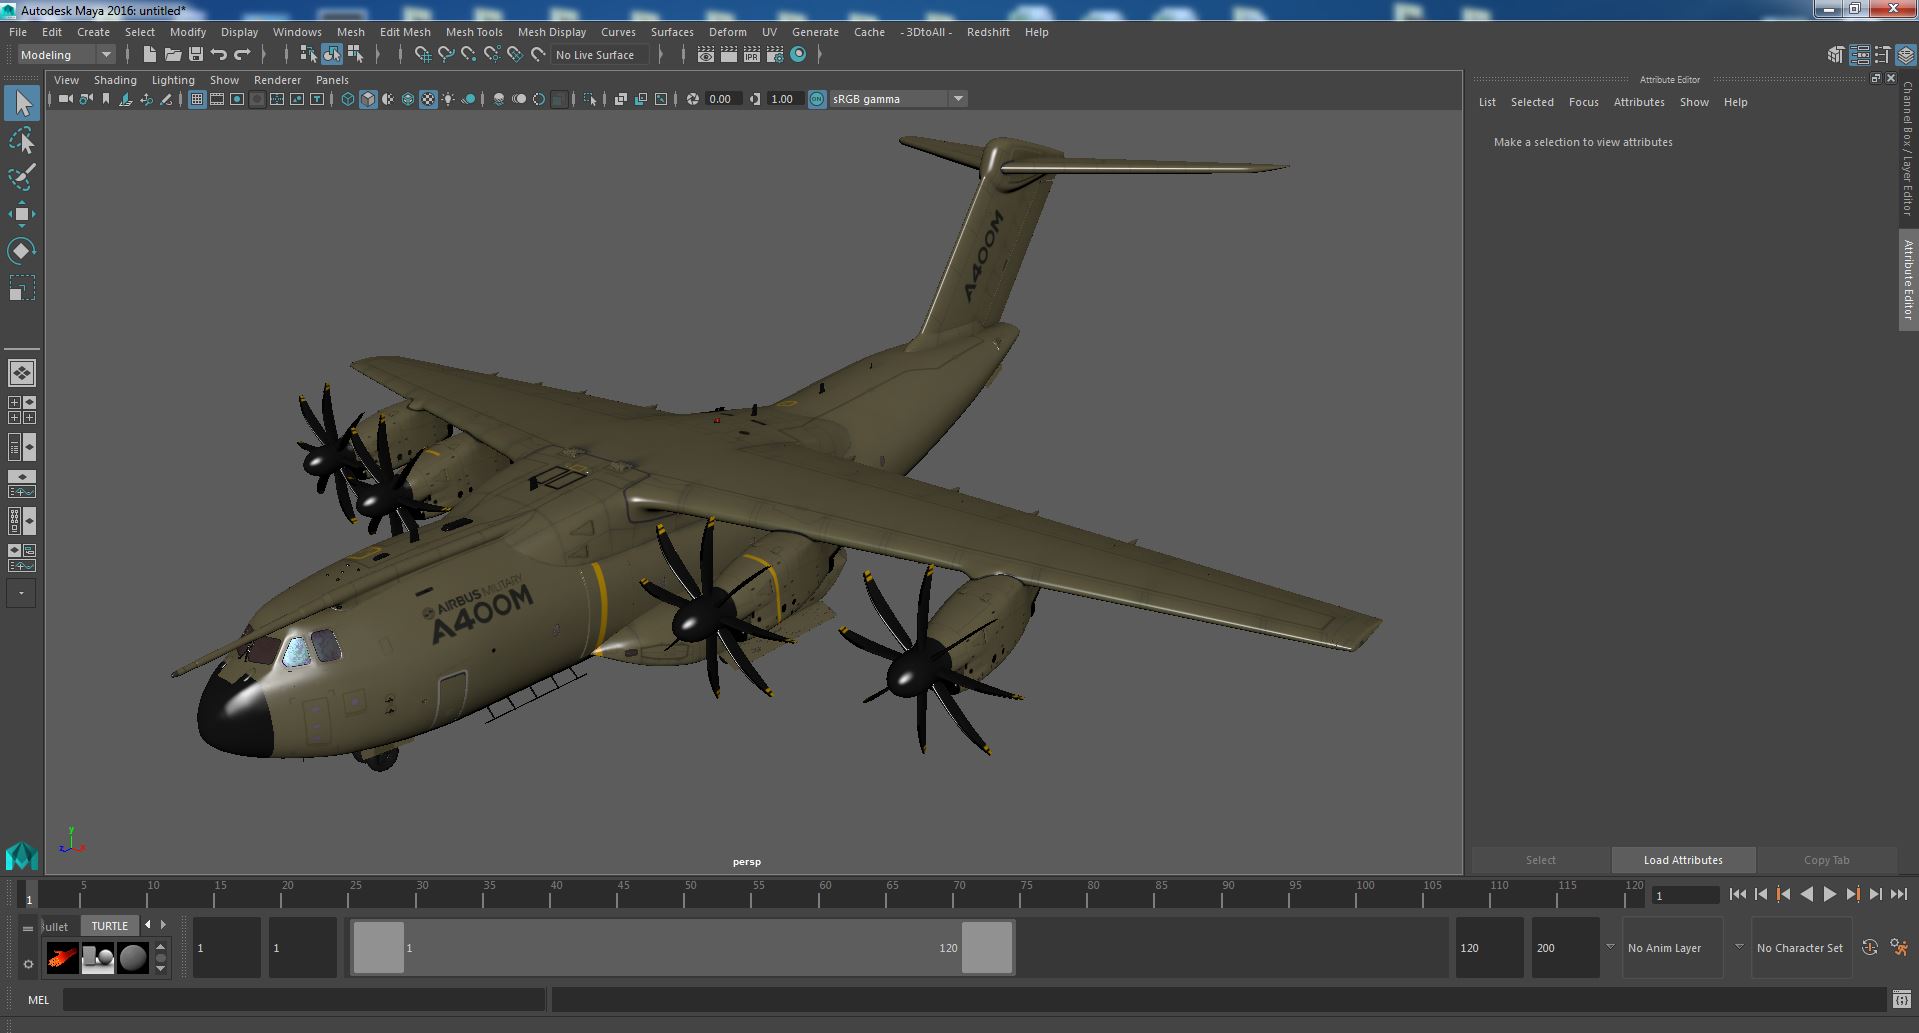Select the TURTLE shelf tab

[110, 926]
